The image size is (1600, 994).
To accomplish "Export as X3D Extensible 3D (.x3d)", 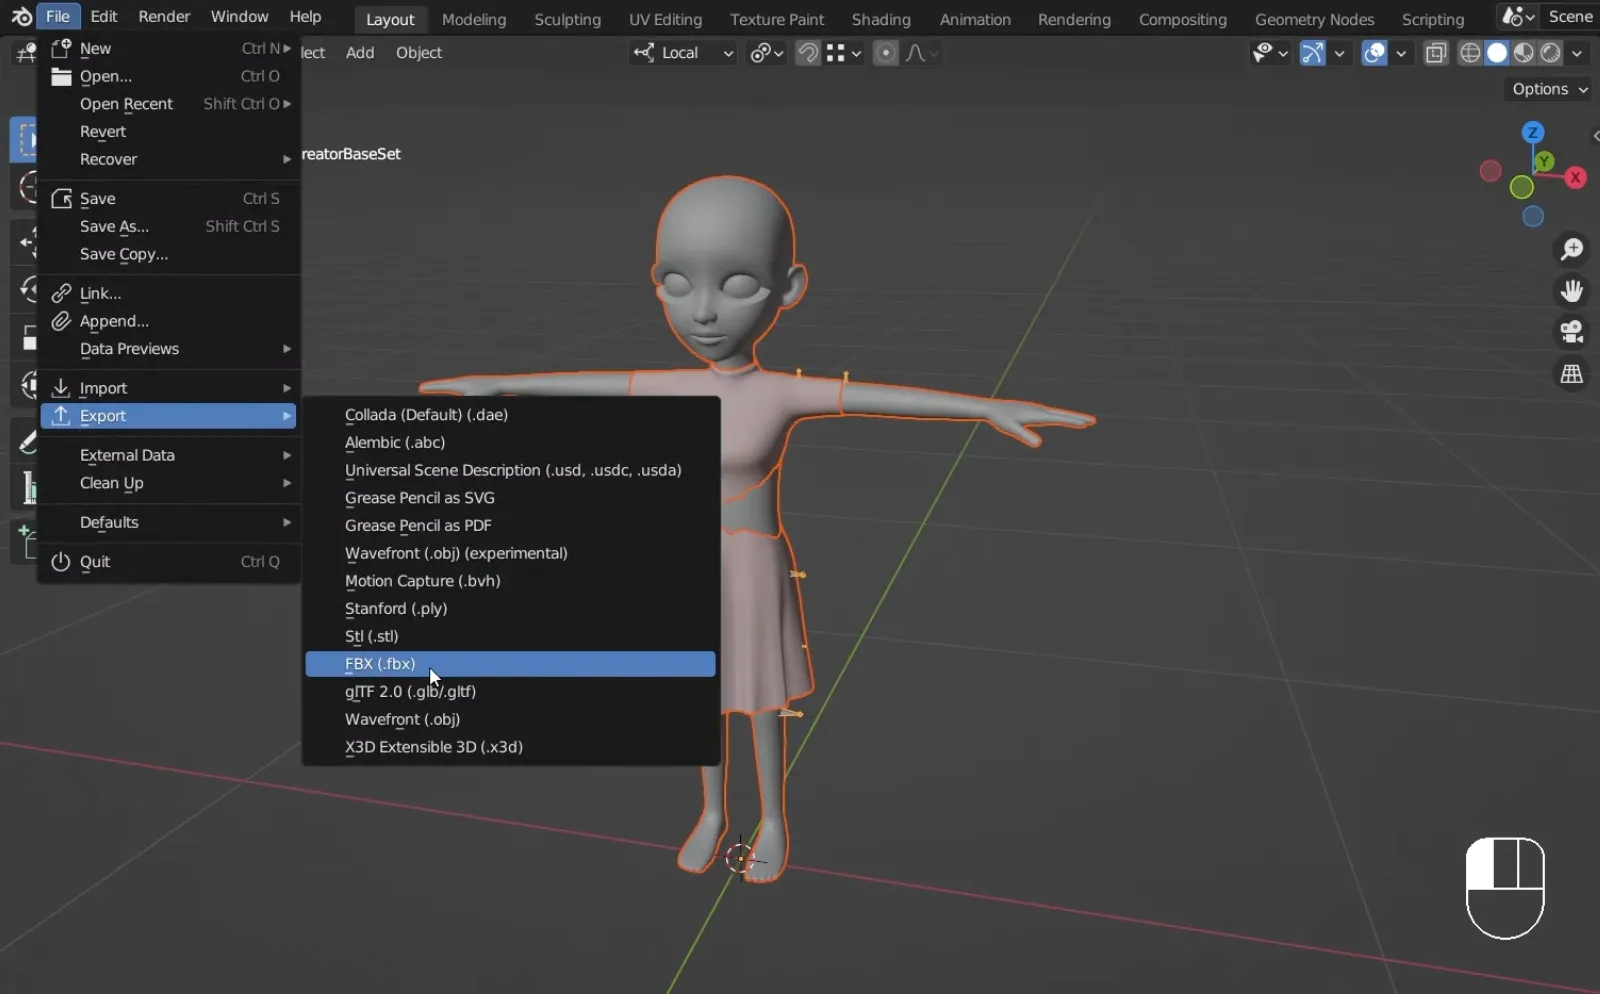I will click(510, 747).
